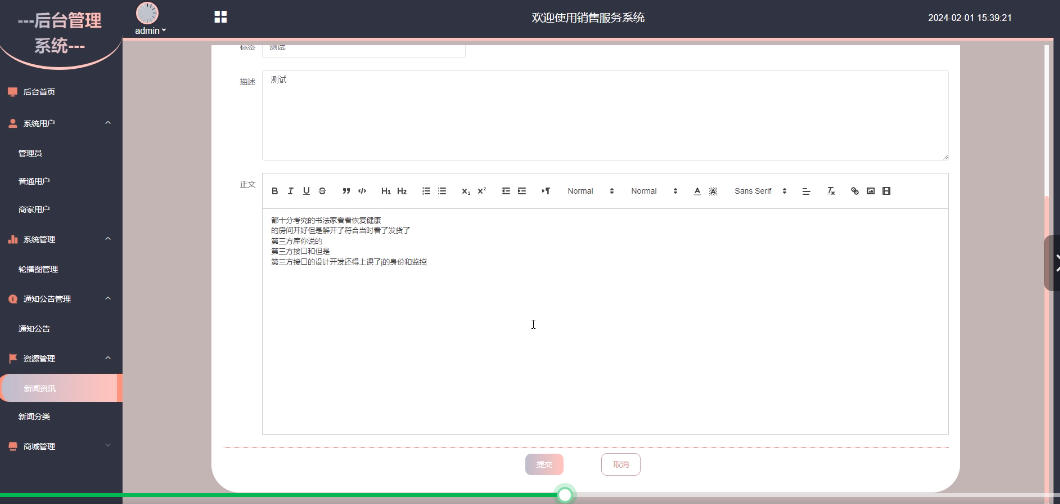Open the second Normal header dropdown
This screenshot has height=504, width=1060.
[654, 191]
